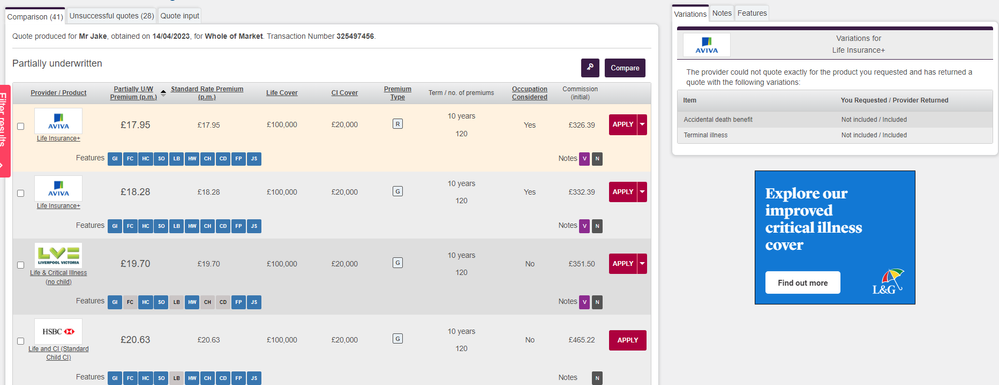Click the G premium type icon in £19.70 row

(398, 263)
